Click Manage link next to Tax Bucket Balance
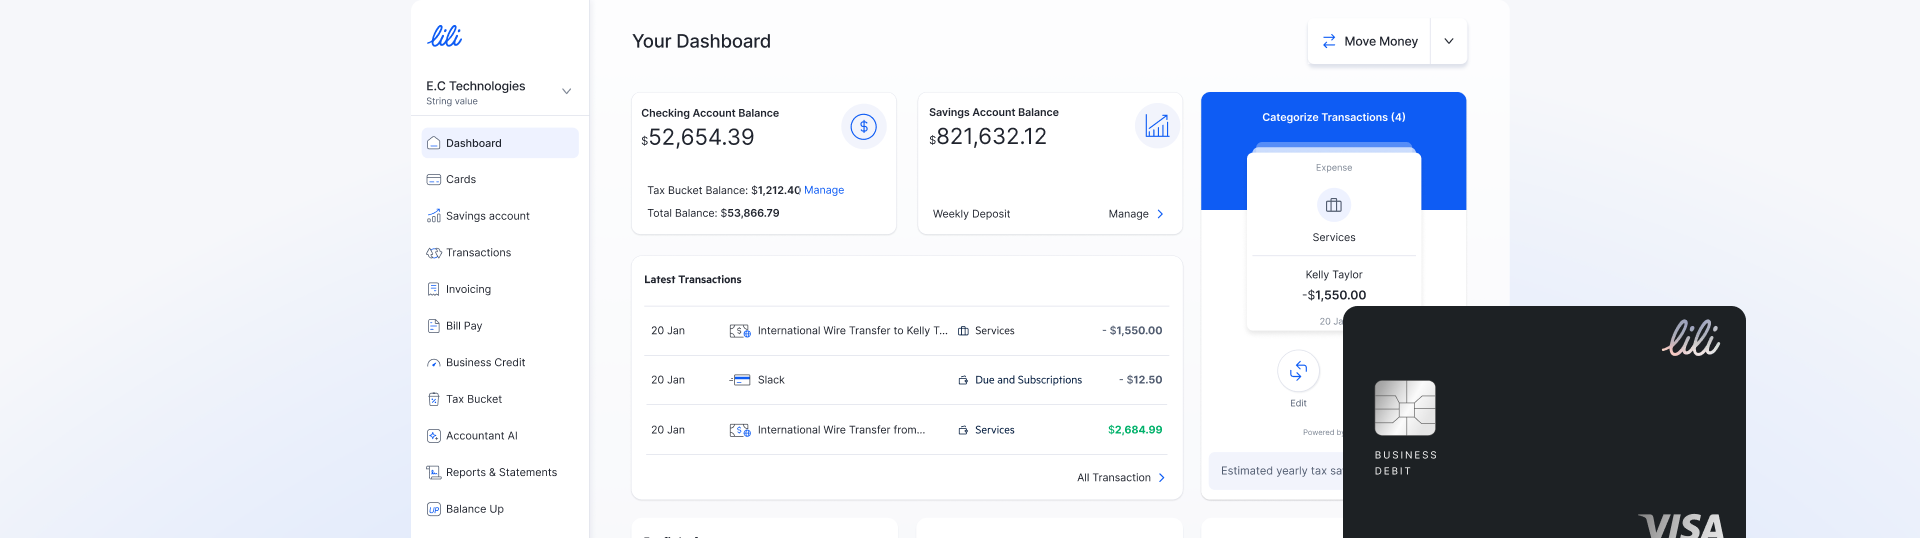1920x538 pixels. [824, 190]
